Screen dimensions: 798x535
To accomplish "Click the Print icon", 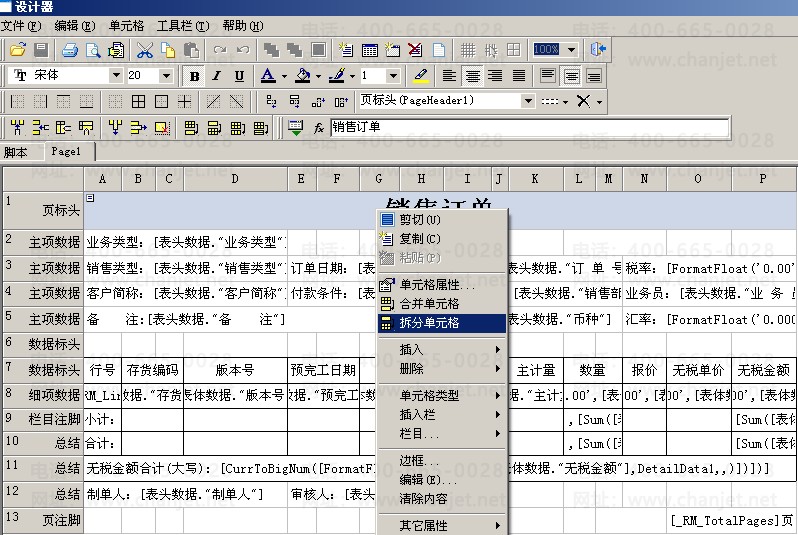I will 70,49.
